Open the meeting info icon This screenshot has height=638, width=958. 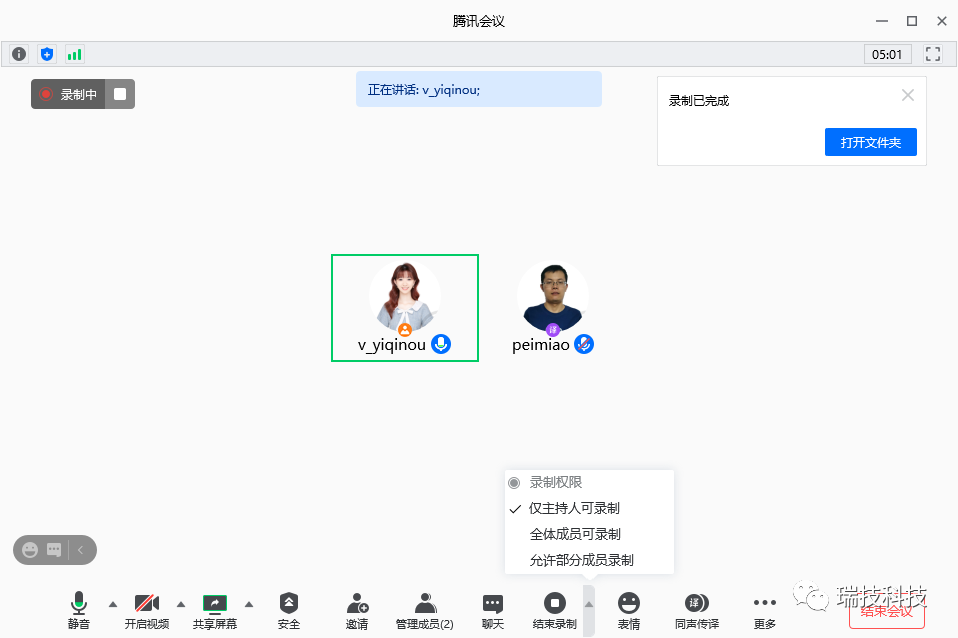19,54
